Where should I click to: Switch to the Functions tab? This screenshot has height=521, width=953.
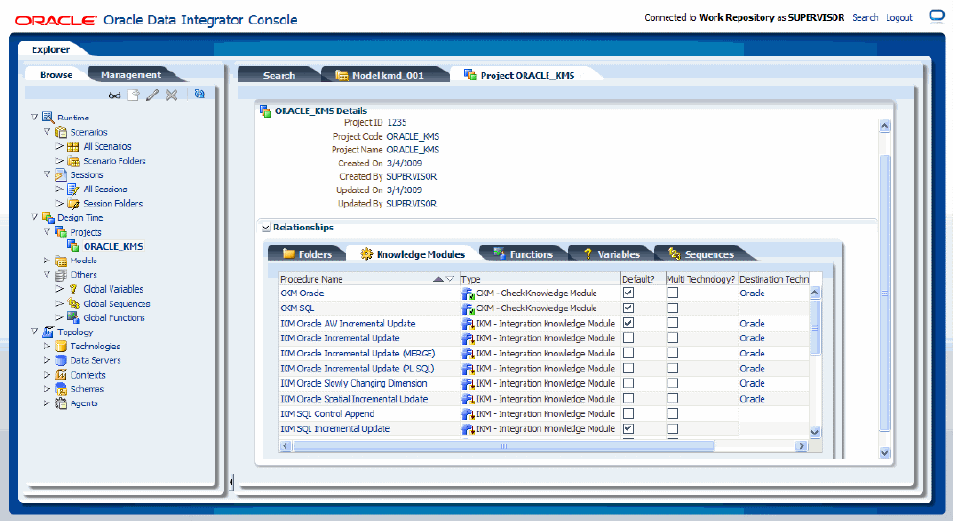click(523, 254)
